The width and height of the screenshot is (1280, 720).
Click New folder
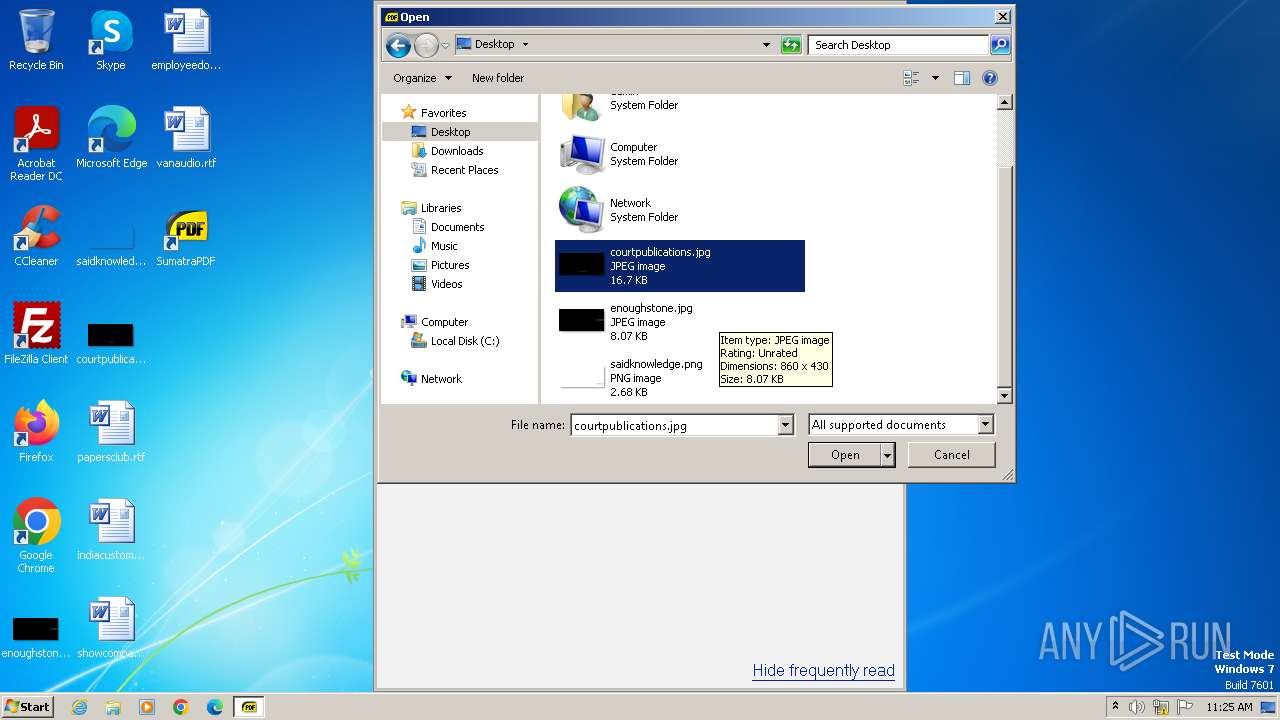tap(498, 78)
